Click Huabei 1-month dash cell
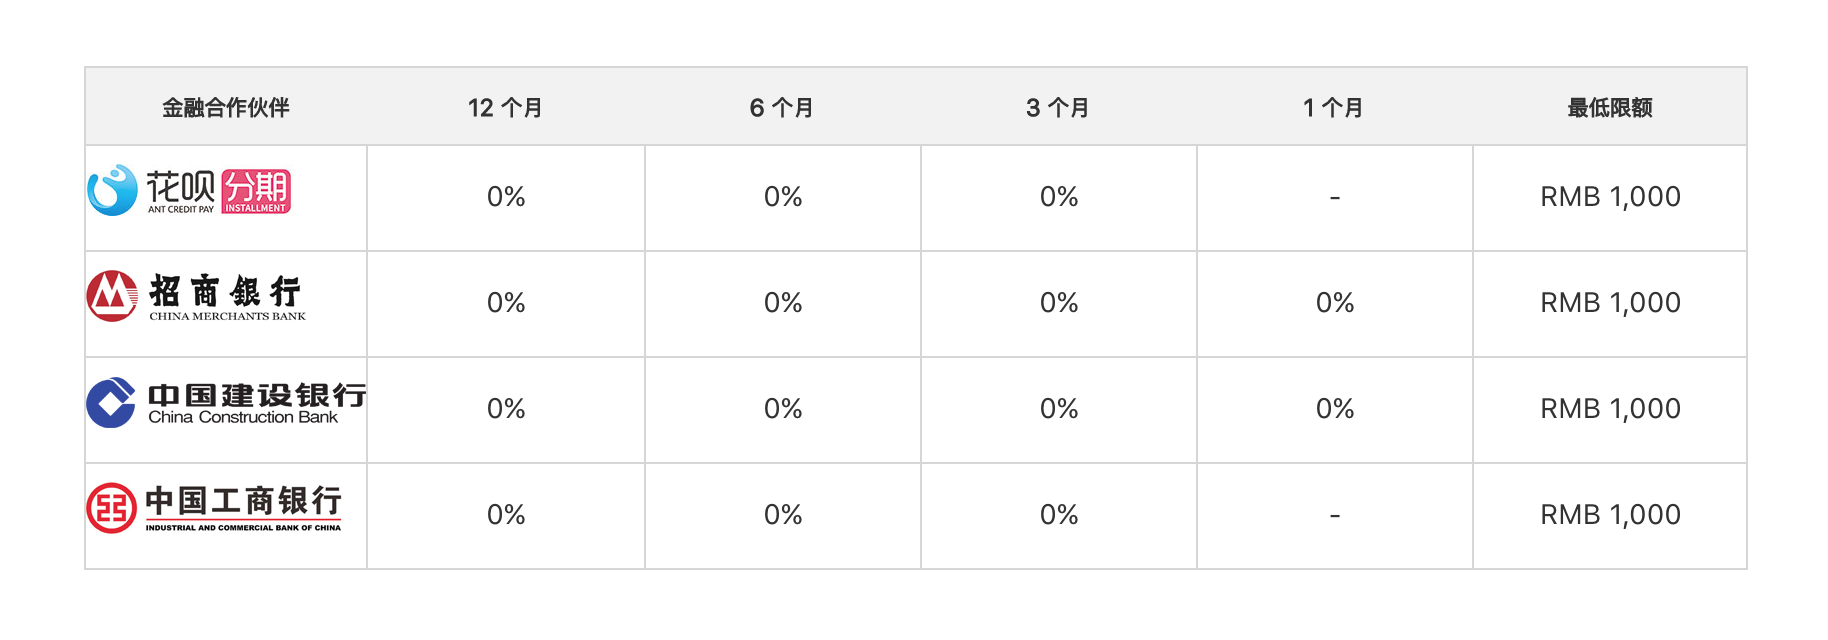The width and height of the screenshot is (1828, 640). (x=1335, y=197)
